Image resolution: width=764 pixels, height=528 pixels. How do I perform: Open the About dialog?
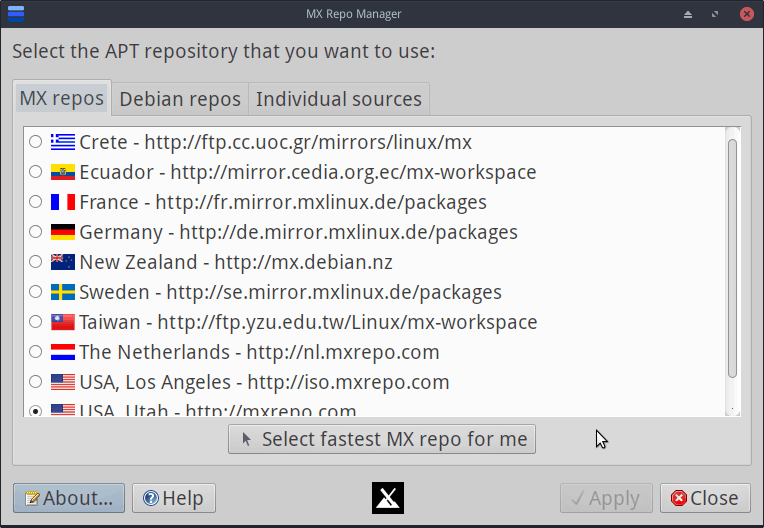click(x=69, y=498)
